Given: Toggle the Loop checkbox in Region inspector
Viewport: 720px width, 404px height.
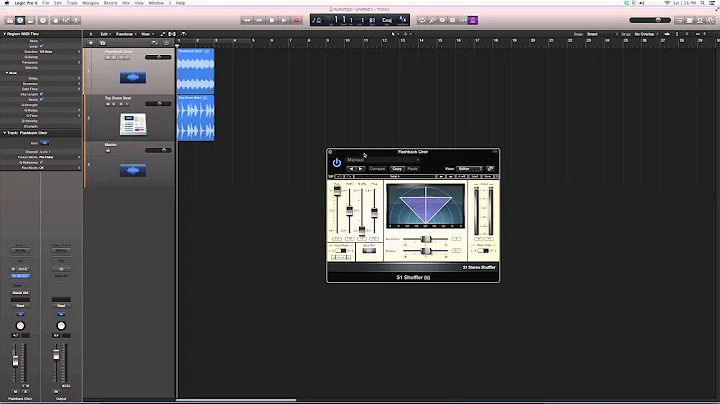Looking at the screenshot, I should (41, 46).
